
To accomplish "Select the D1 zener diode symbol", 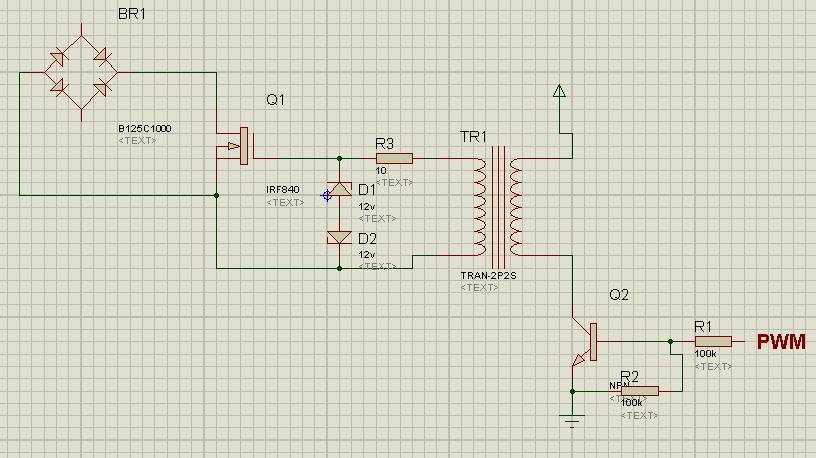I will 339,189.
